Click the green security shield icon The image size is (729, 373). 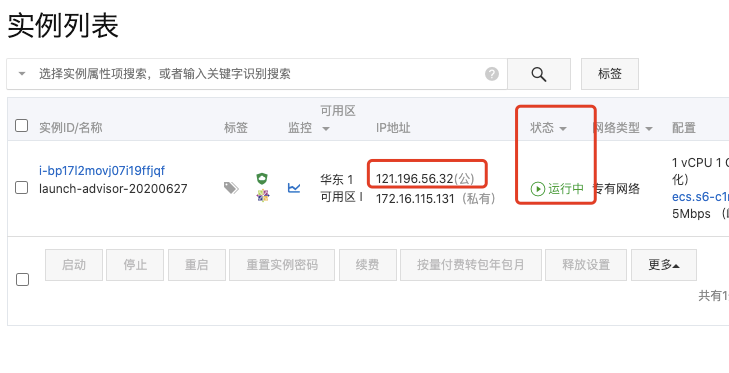point(263,178)
